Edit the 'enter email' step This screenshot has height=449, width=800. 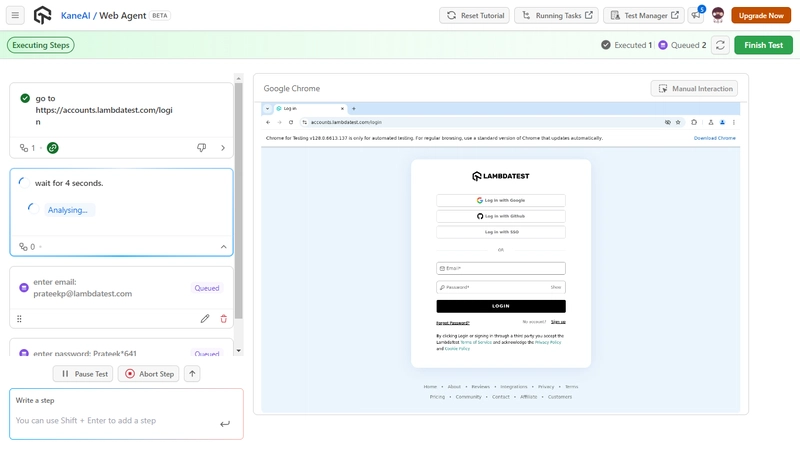coord(205,319)
